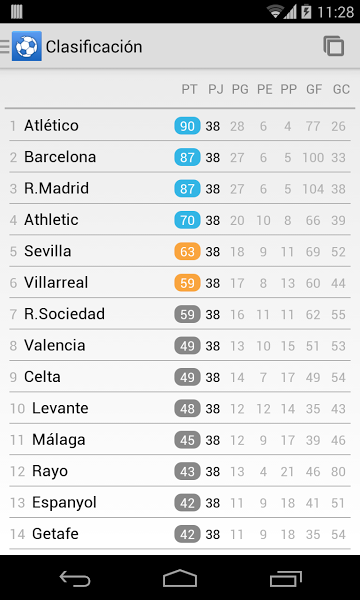This screenshot has width=360, height=600.
Task: Select the Atlético row
Action: pos(180,126)
